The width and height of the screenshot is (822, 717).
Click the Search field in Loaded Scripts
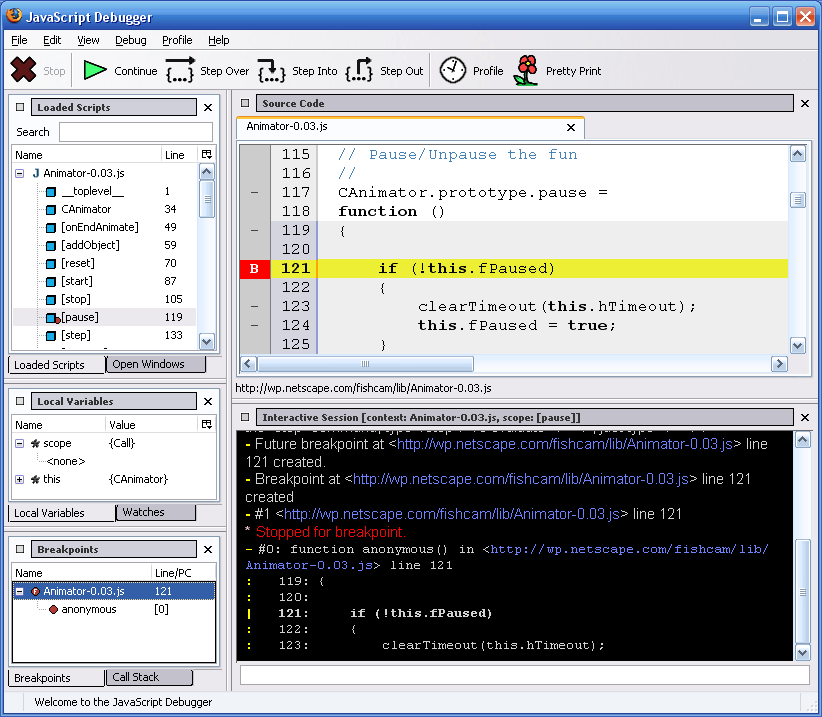coord(137,131)
